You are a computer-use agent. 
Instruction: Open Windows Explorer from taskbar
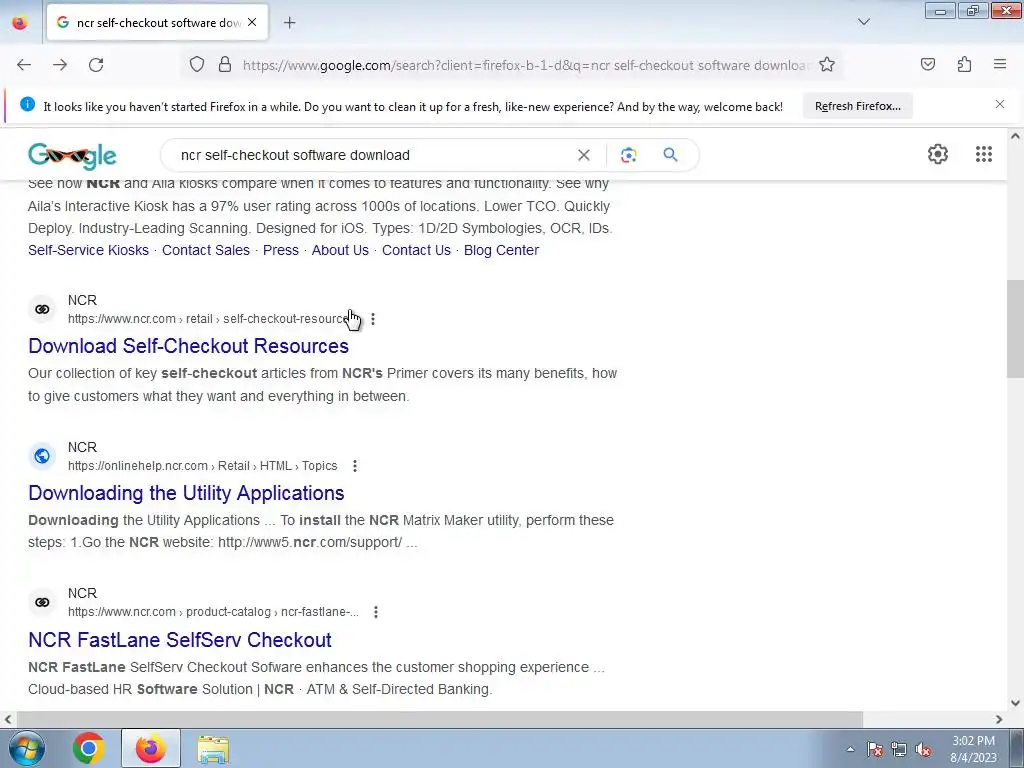213,749
